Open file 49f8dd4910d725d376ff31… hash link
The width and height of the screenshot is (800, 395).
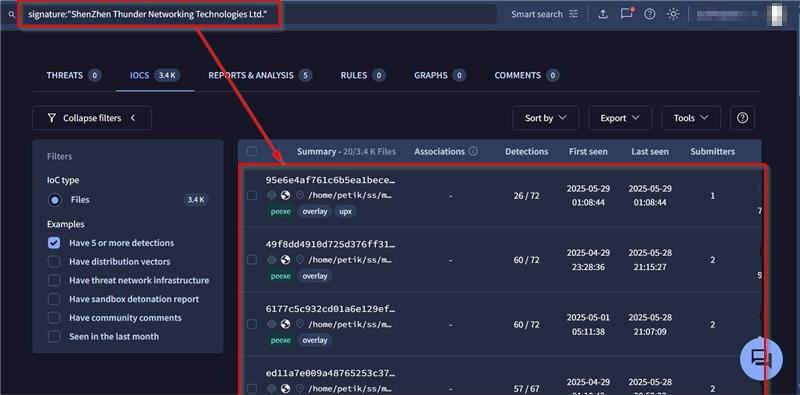tap(331, 244)
